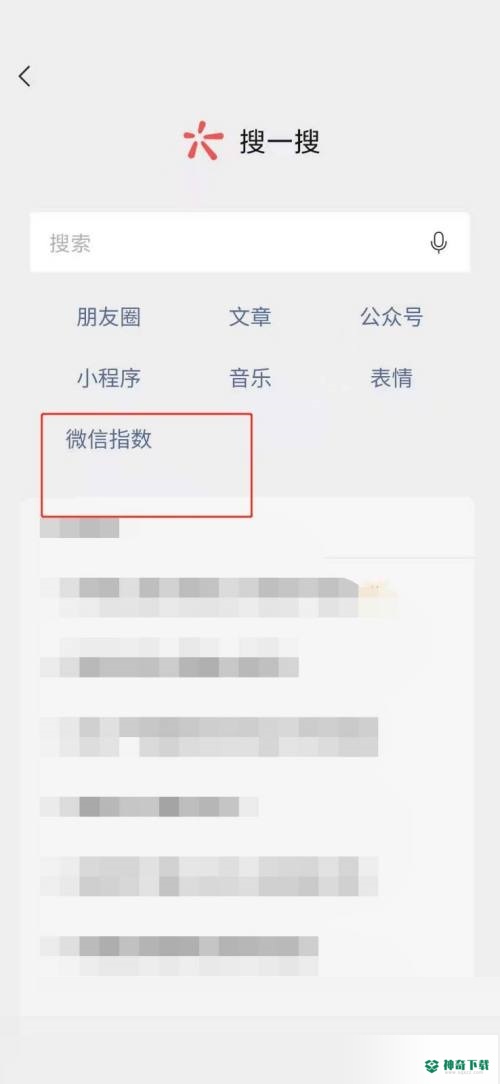Image resolution: width=500 pixels, height=1084 pixels.
Task: Open the 表情 search category
Action: click(391, 378)
